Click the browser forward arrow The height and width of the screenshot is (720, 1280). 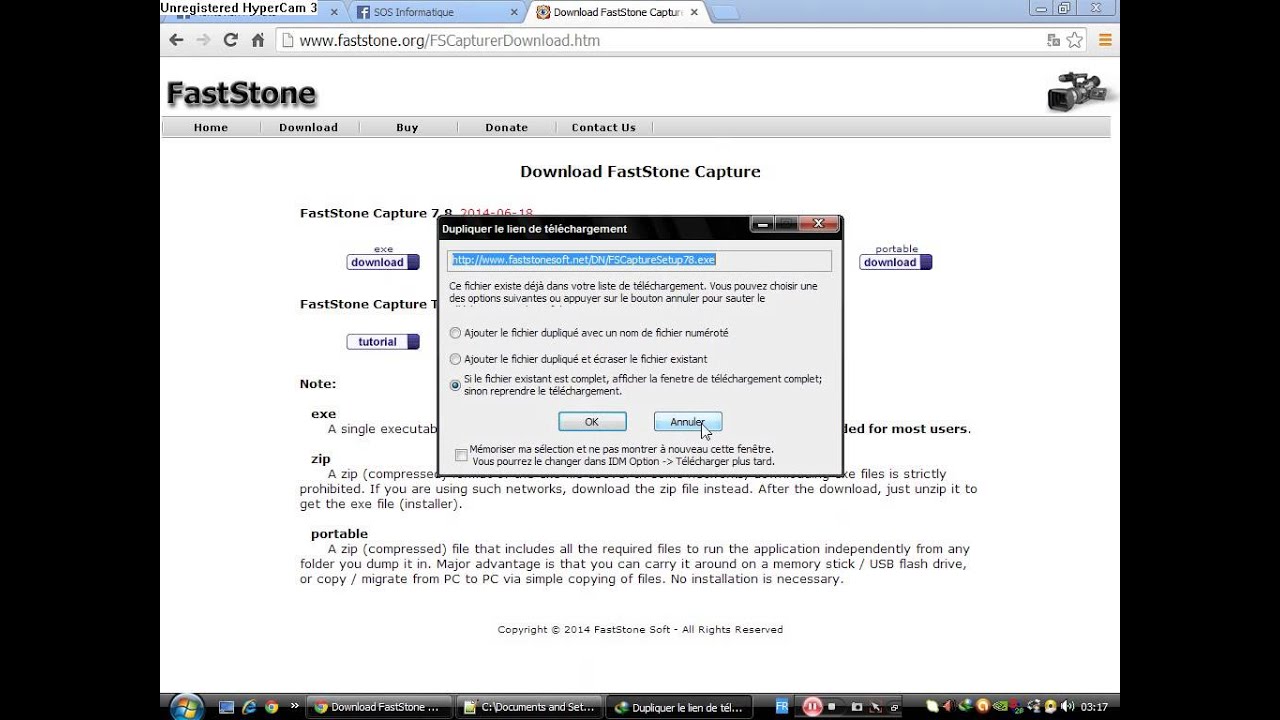(x=204, y=40)
